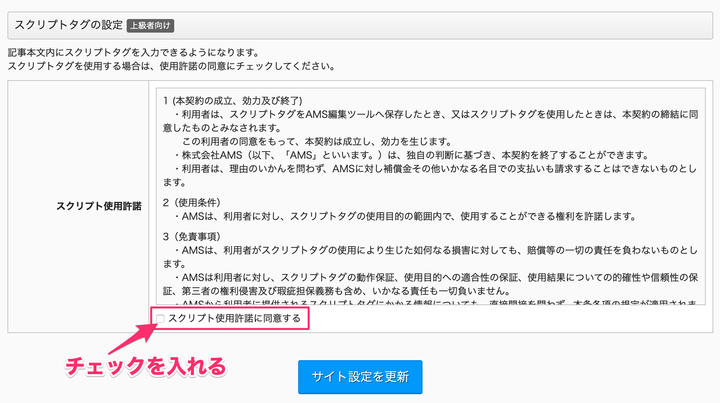Click the スクリプトタグの設定 section header

point(360,25)
